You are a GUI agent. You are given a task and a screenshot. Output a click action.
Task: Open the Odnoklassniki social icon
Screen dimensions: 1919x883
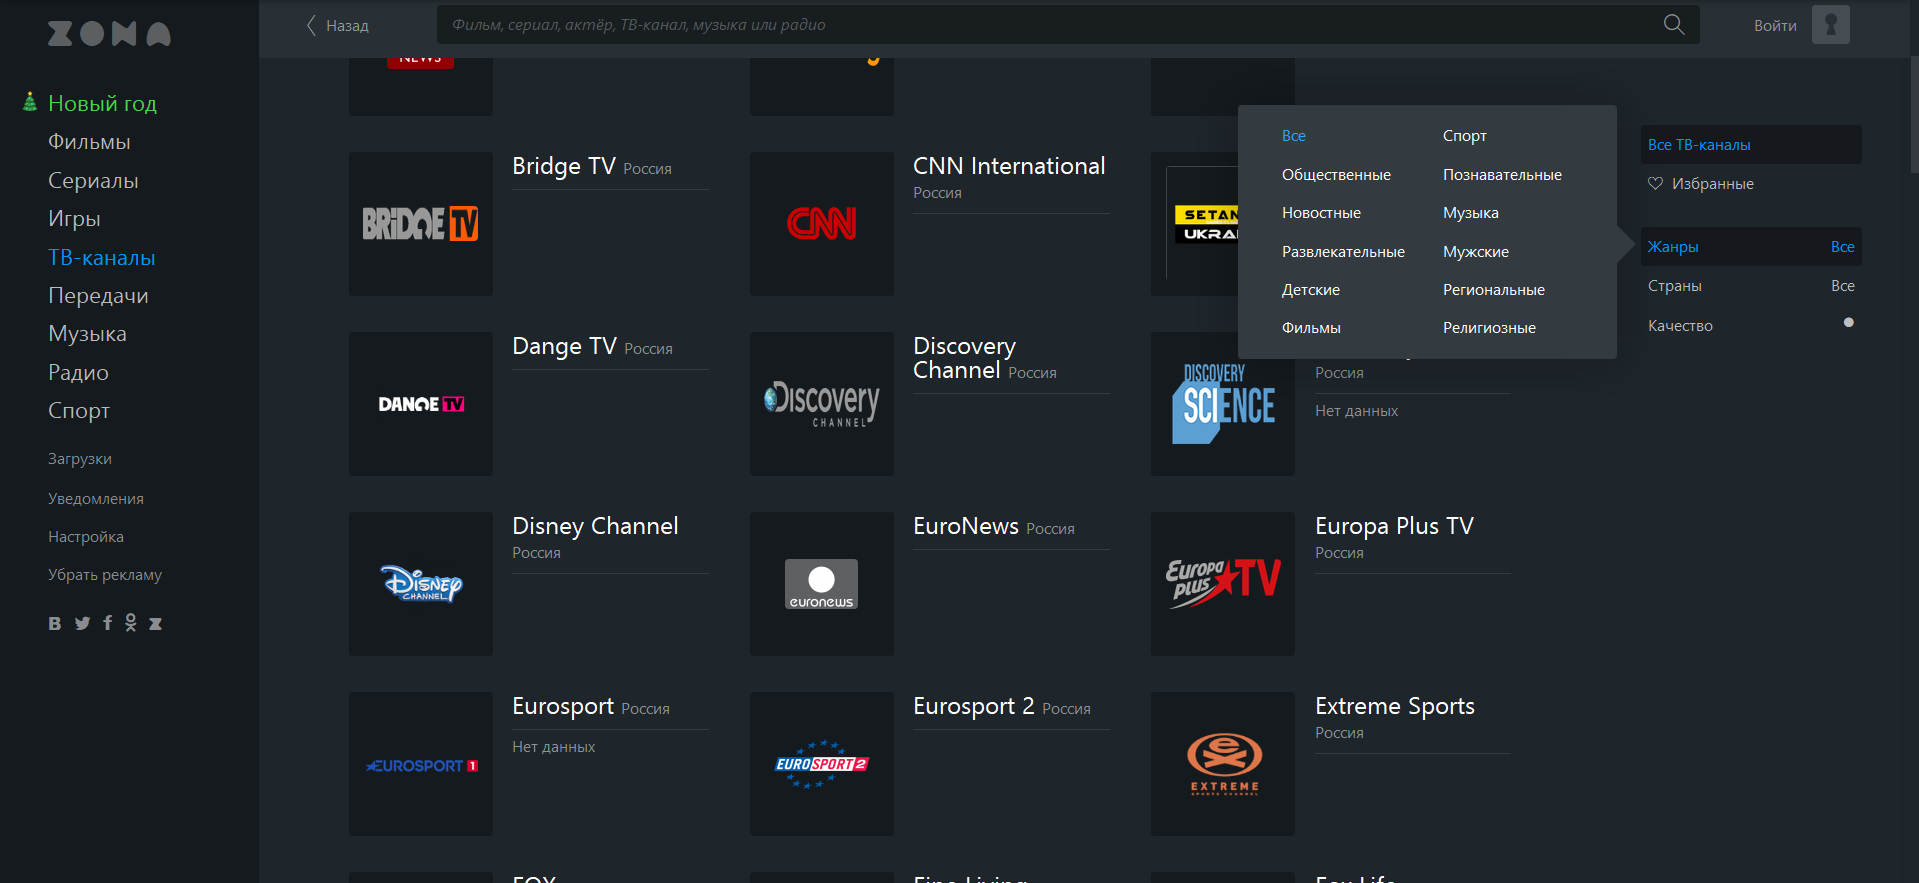tap(131, 623)
